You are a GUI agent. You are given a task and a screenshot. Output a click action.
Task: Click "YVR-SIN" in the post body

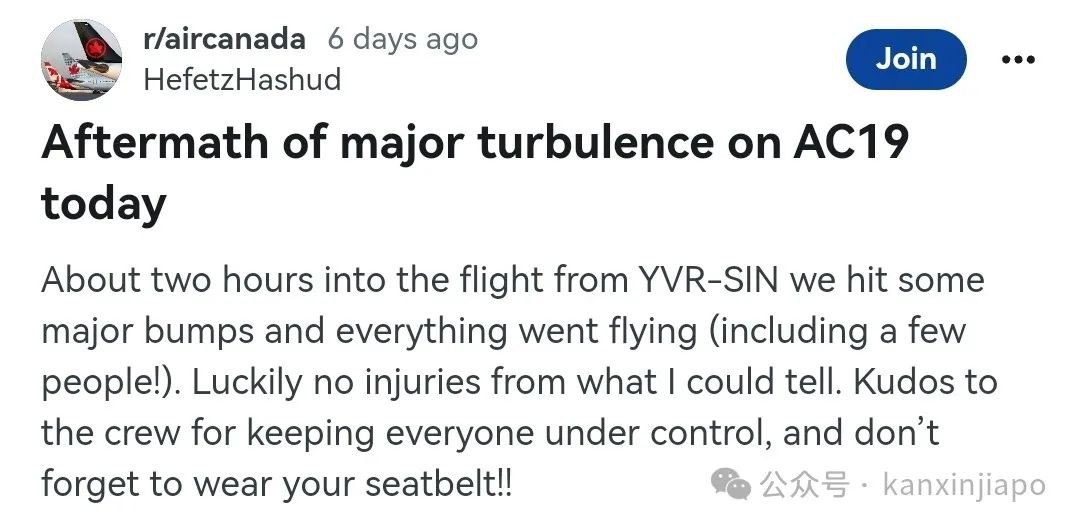(709, 279)
